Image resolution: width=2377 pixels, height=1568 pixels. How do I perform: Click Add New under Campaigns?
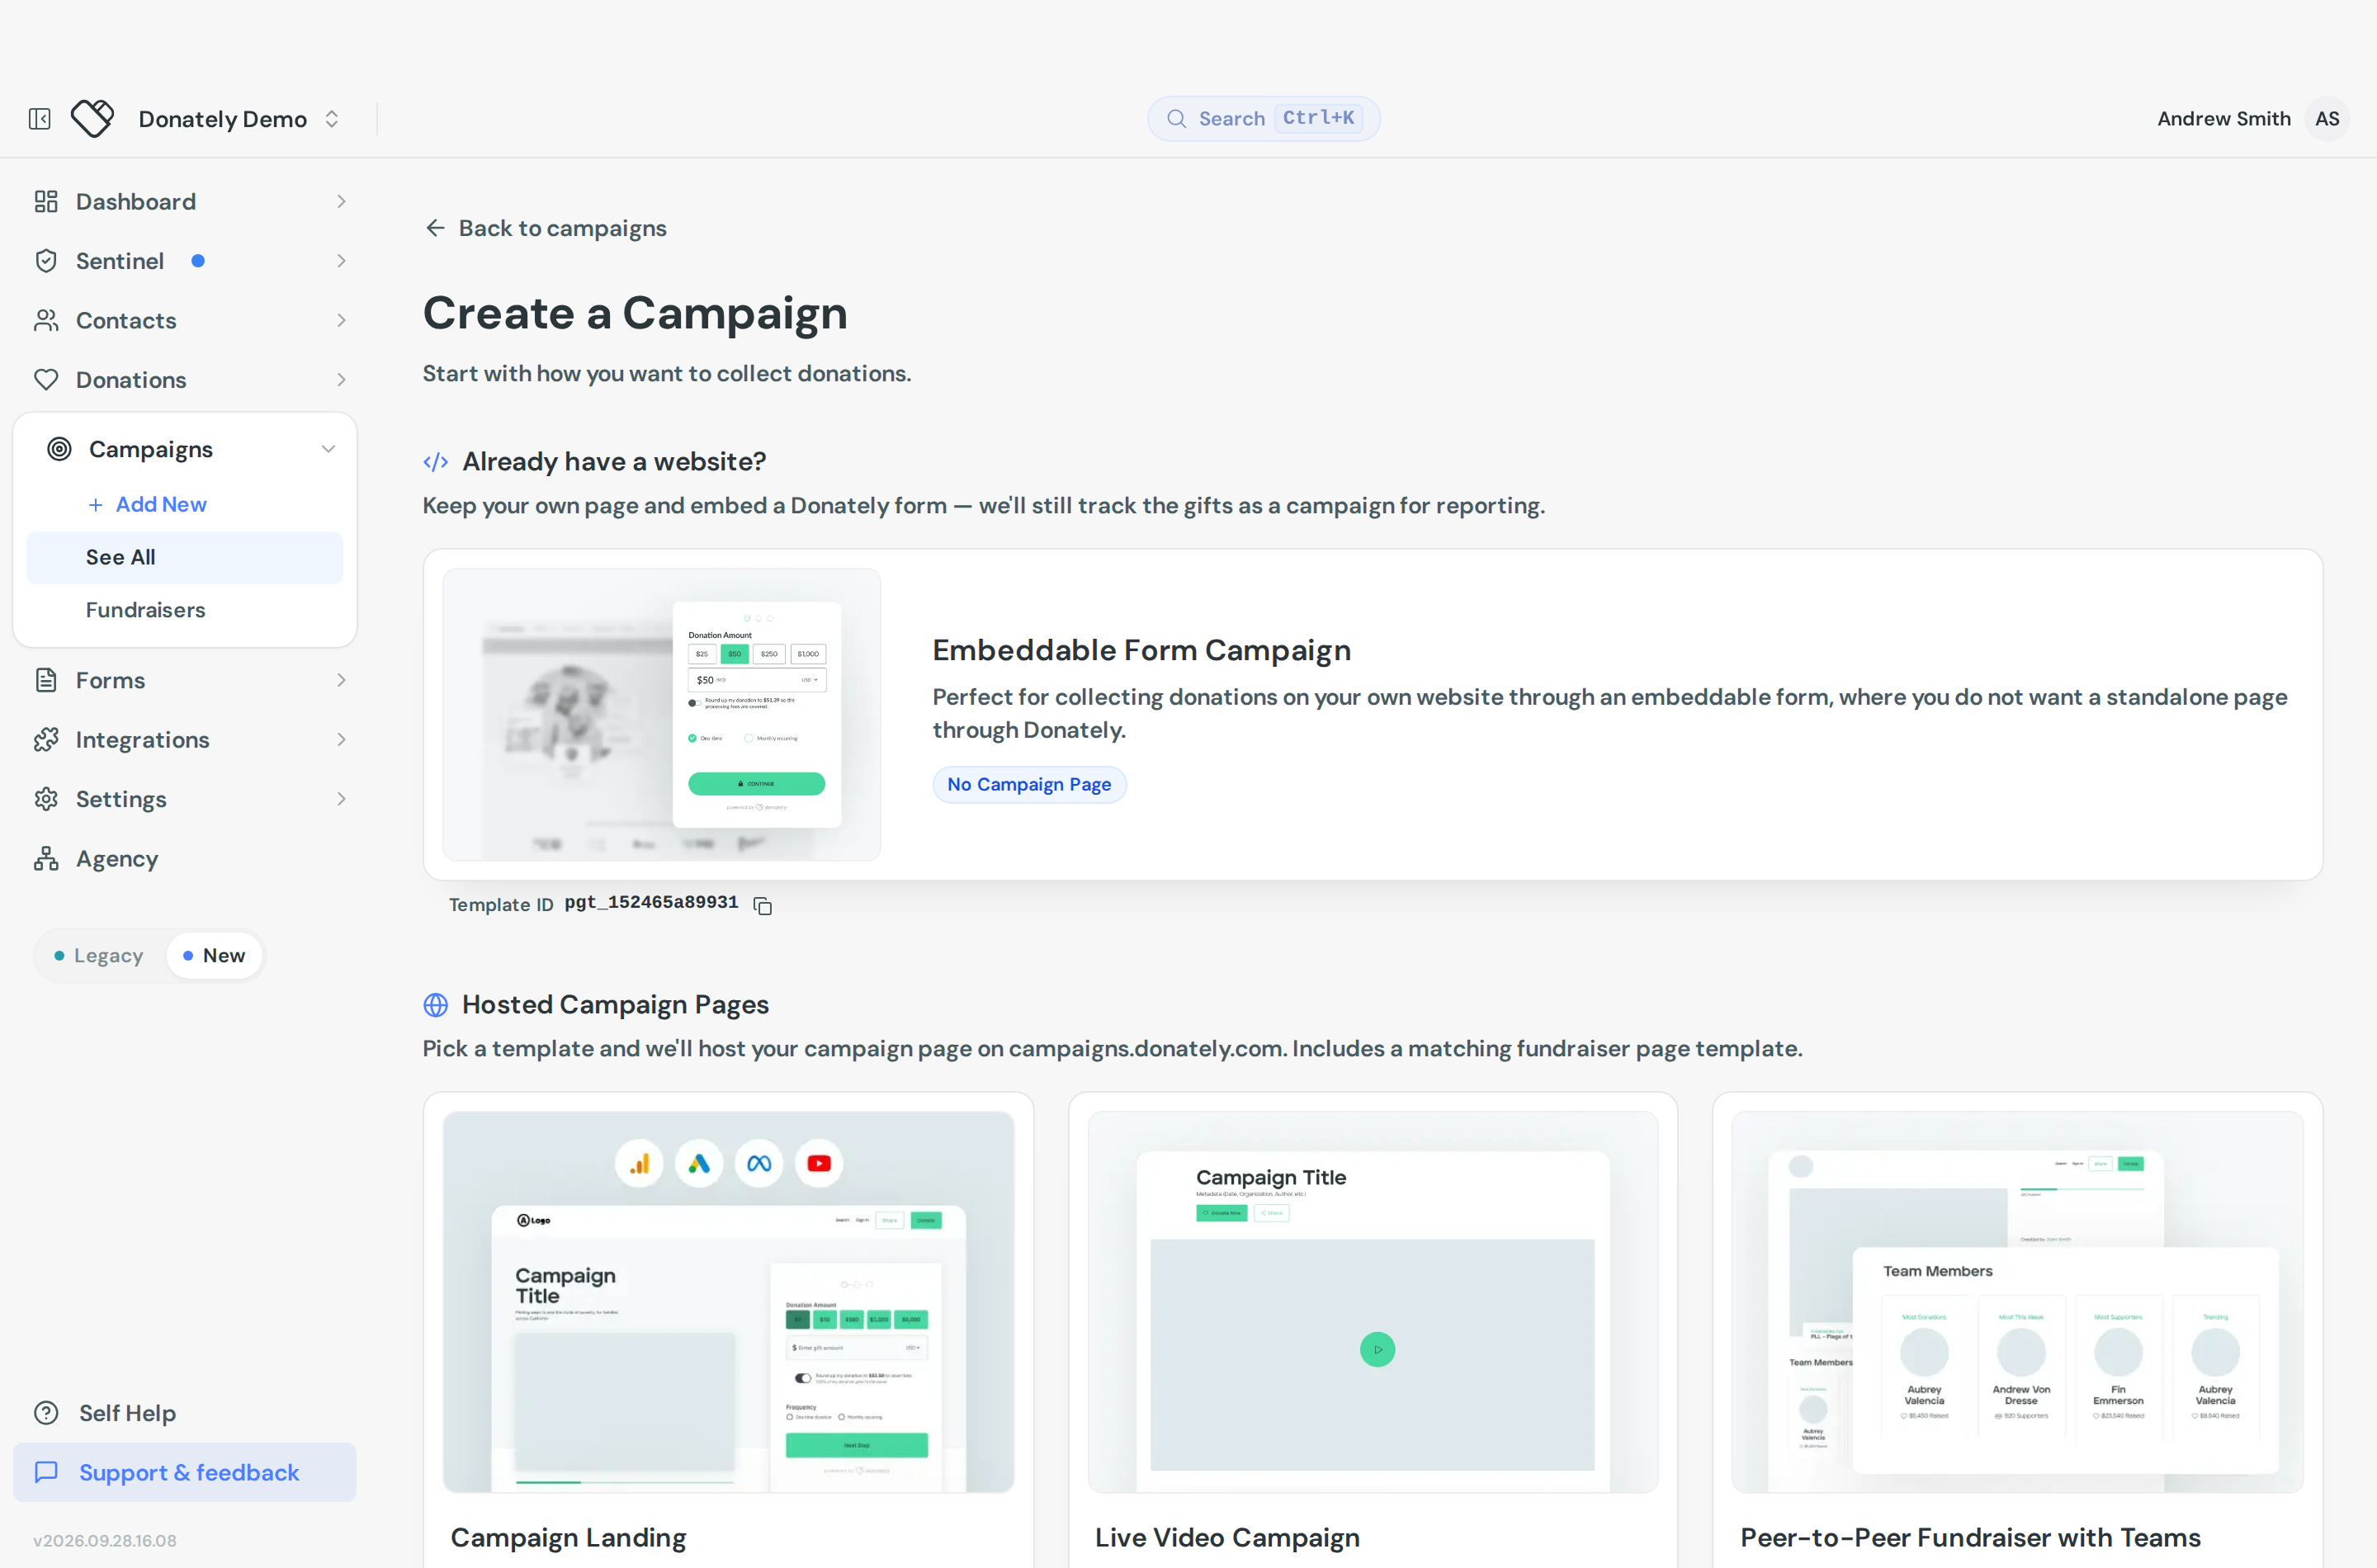147,504
